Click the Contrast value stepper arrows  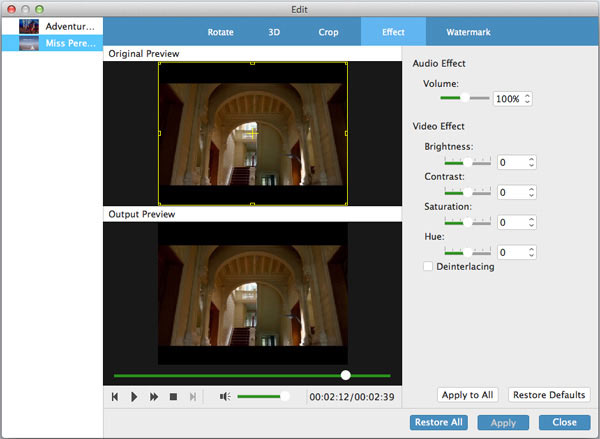(x=531, y=192)
